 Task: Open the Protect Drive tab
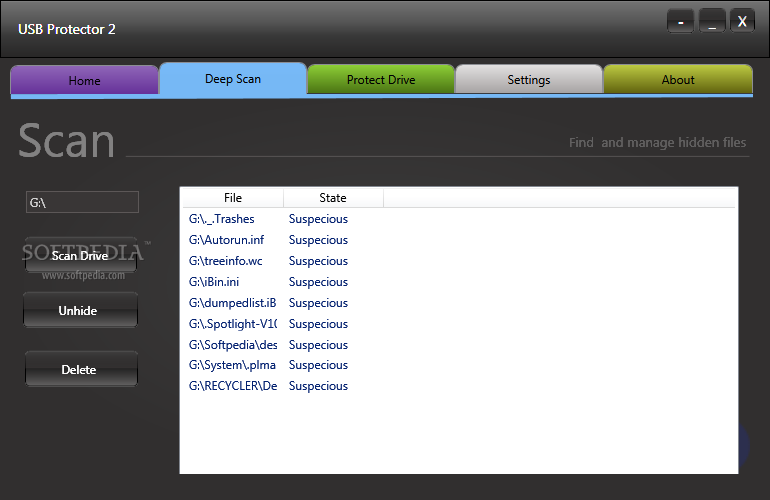tap(381, 80)
